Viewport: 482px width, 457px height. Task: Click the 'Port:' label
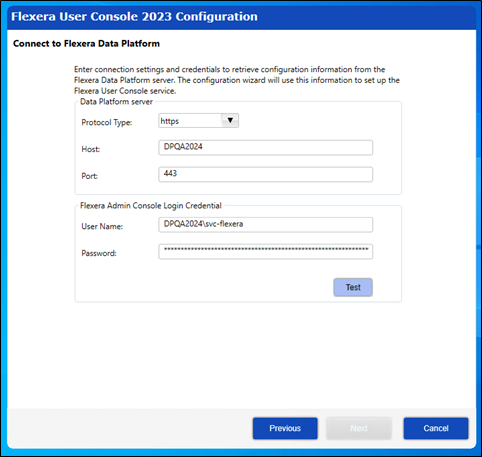[x=90, y=176]
